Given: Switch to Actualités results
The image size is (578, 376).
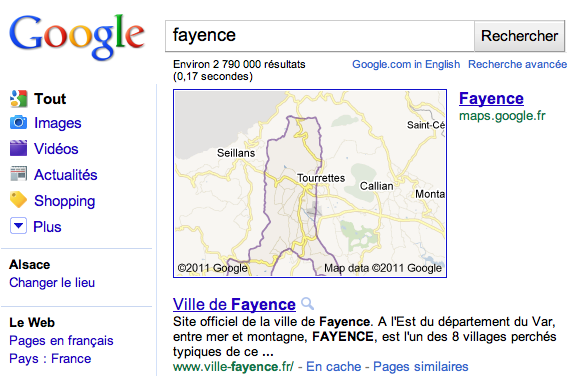Looking at the screenshot, I should pos(66,175).
